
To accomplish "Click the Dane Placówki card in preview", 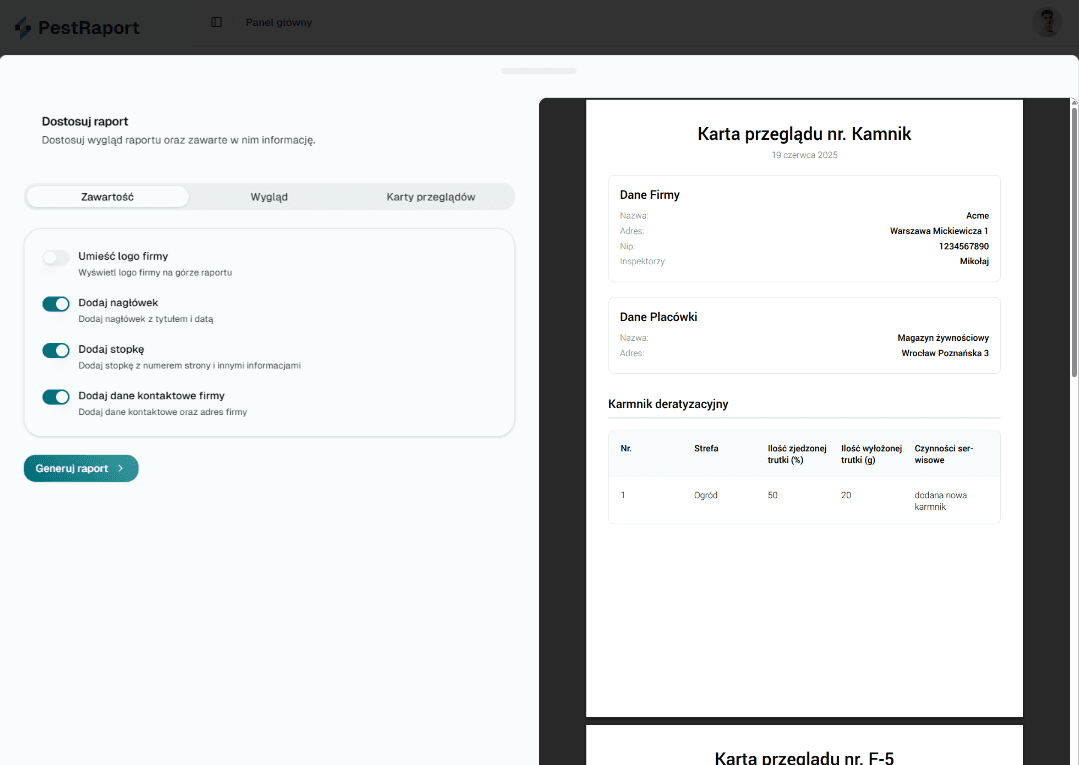I will click(804, 335).
